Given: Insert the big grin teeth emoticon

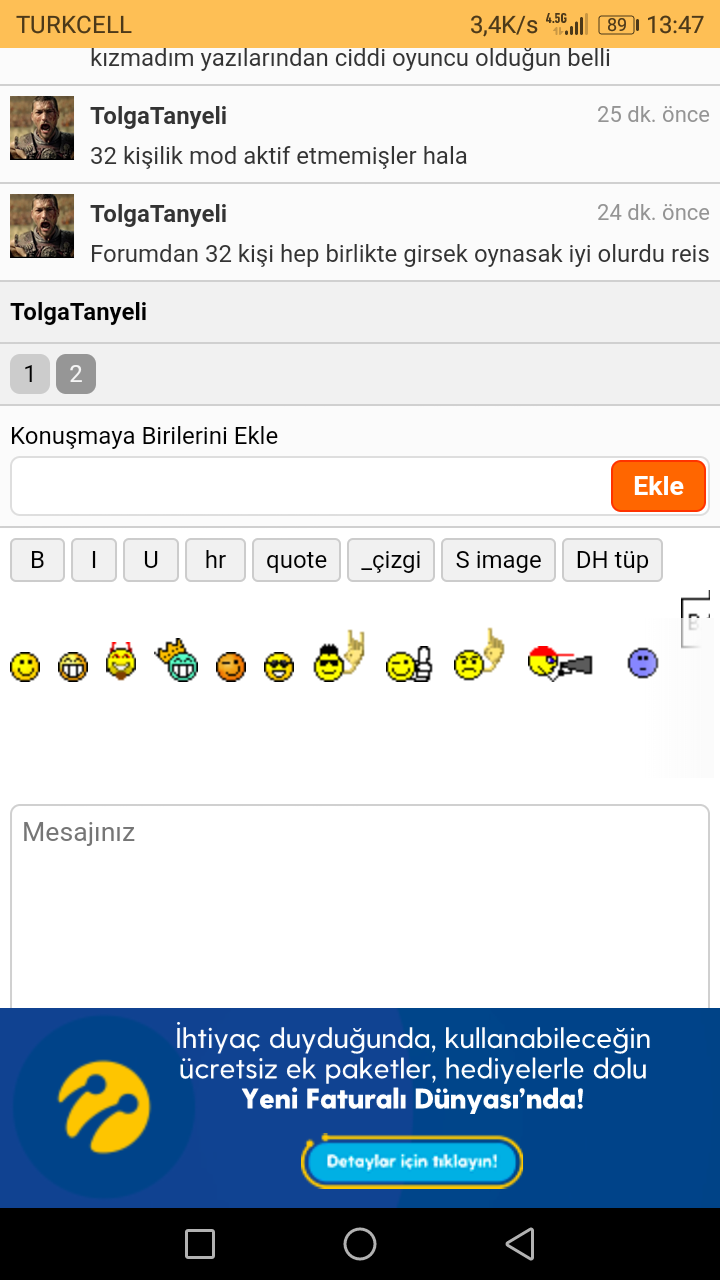Looking at the screenshot, I should pos(72,666).
